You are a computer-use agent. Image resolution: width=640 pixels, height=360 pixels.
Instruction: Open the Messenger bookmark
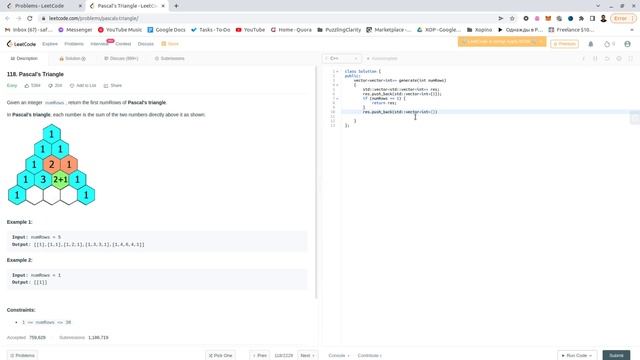point(75,30)
